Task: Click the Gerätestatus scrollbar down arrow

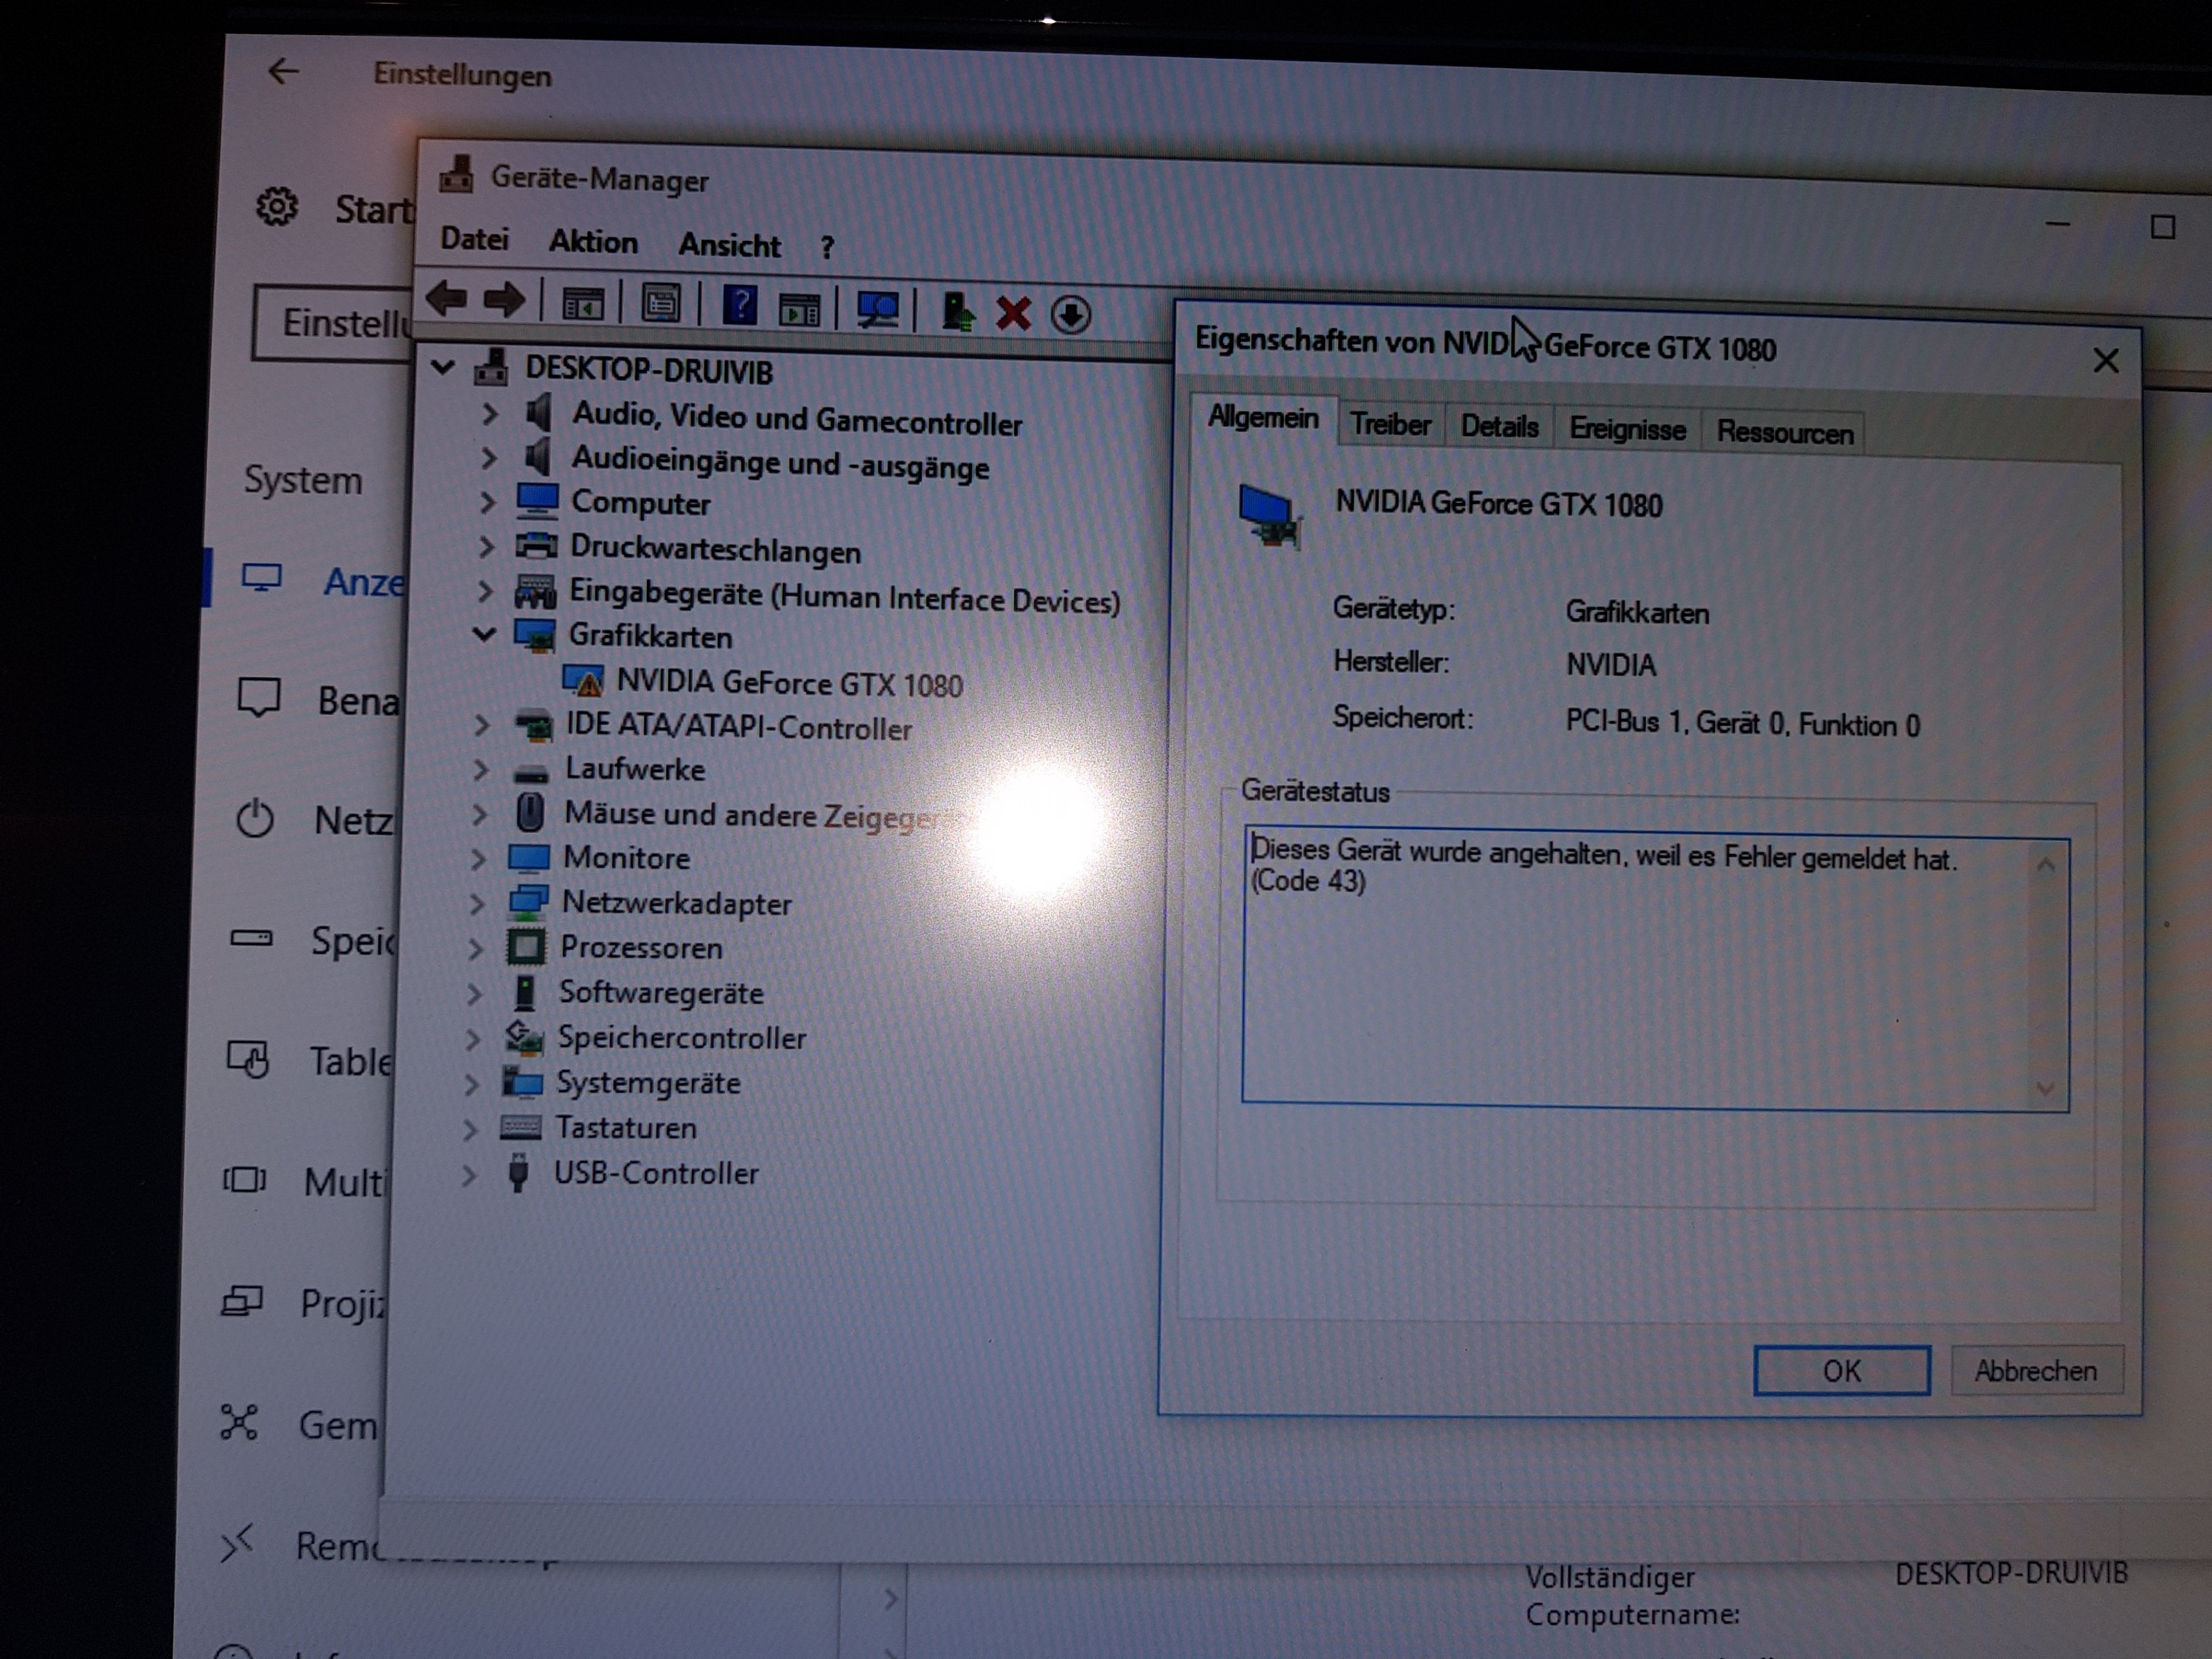Action: [2045, 1088]
